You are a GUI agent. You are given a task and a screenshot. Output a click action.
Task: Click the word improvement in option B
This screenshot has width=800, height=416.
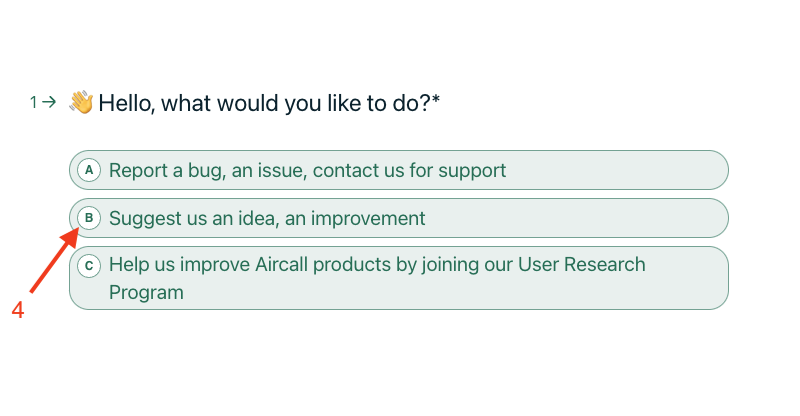tap(368, 218)
